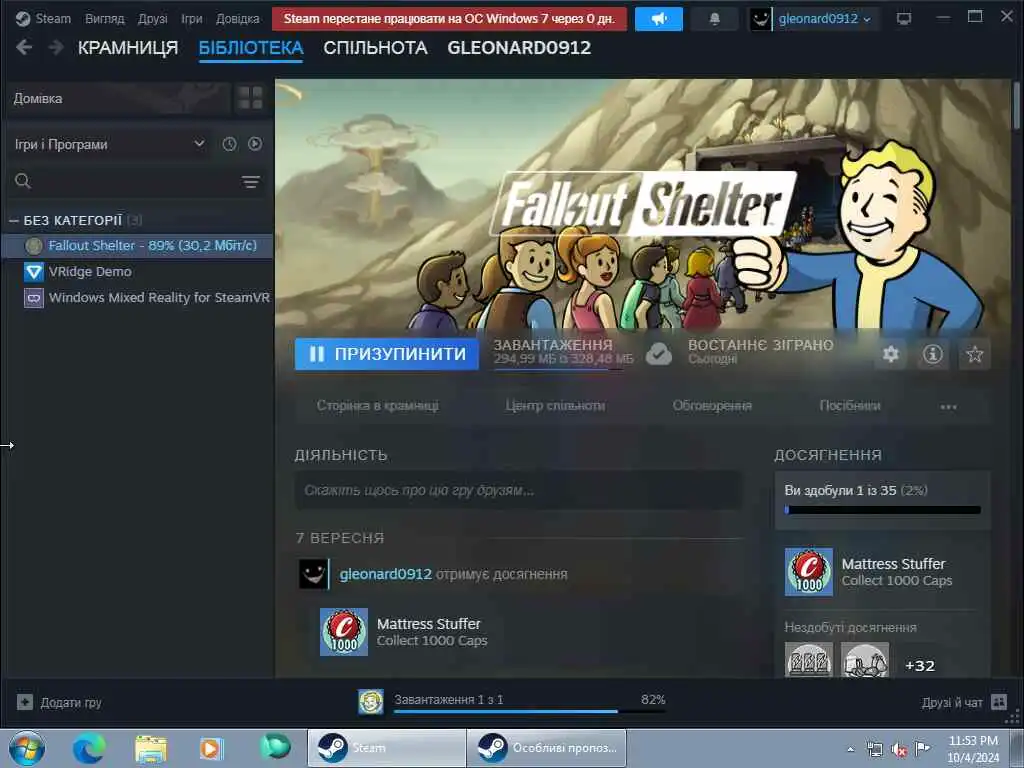The image size is (1024, 768).
Task: Open the Ігри menu
Action: (x=192, y=18)
